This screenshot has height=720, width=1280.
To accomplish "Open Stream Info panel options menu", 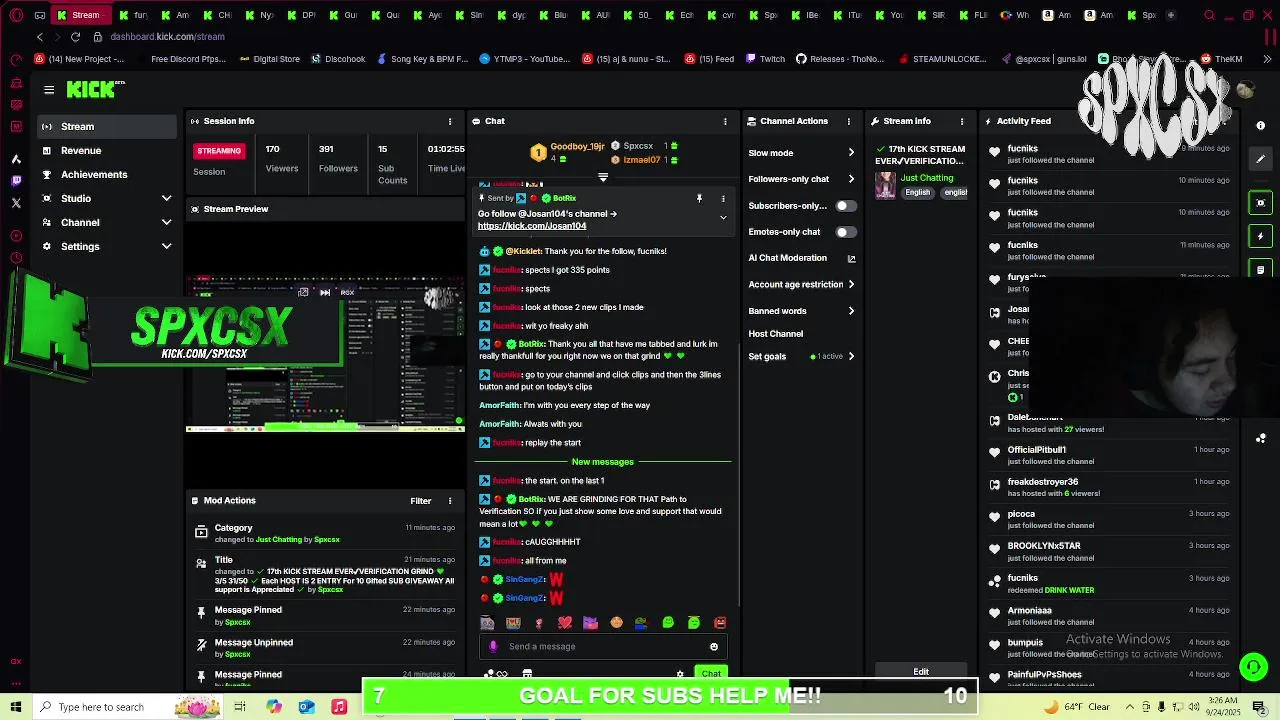I will click(x=962, y=121).
